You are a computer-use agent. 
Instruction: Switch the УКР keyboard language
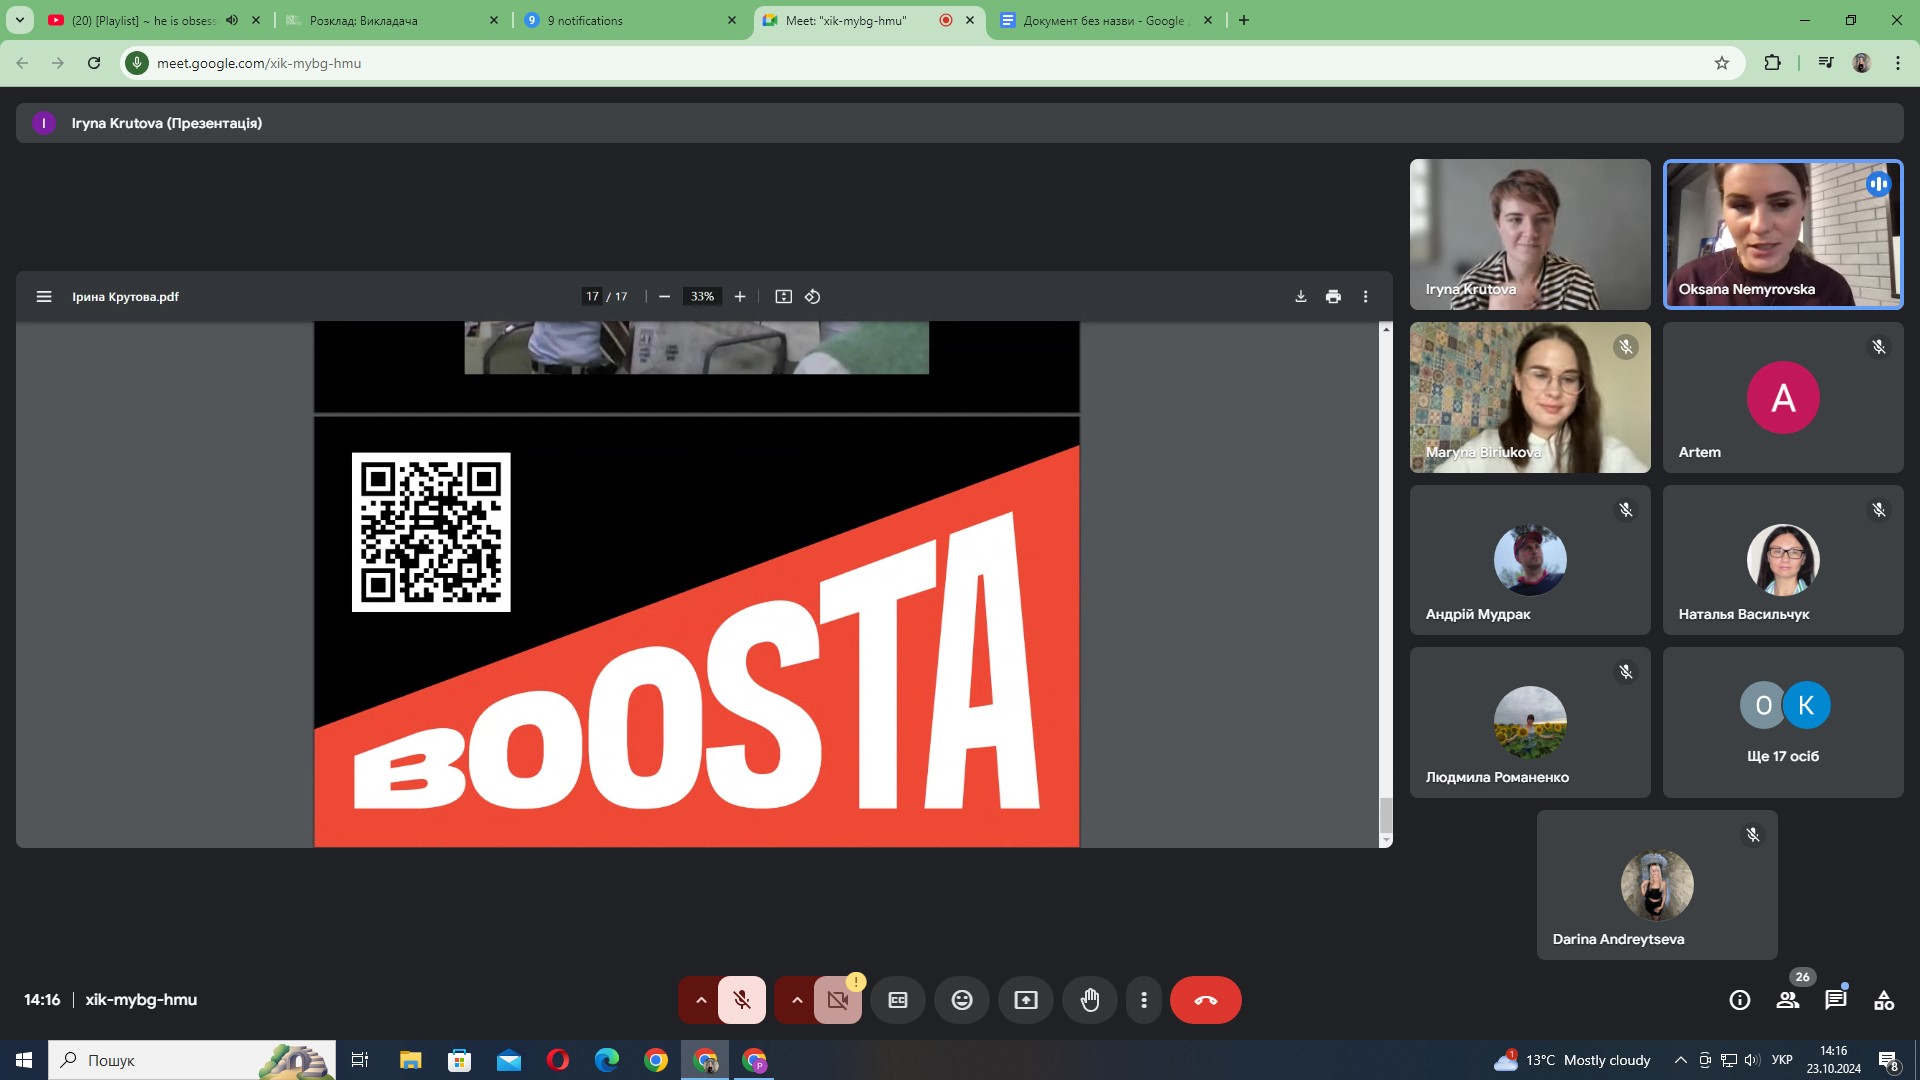pos(1782,1060)
